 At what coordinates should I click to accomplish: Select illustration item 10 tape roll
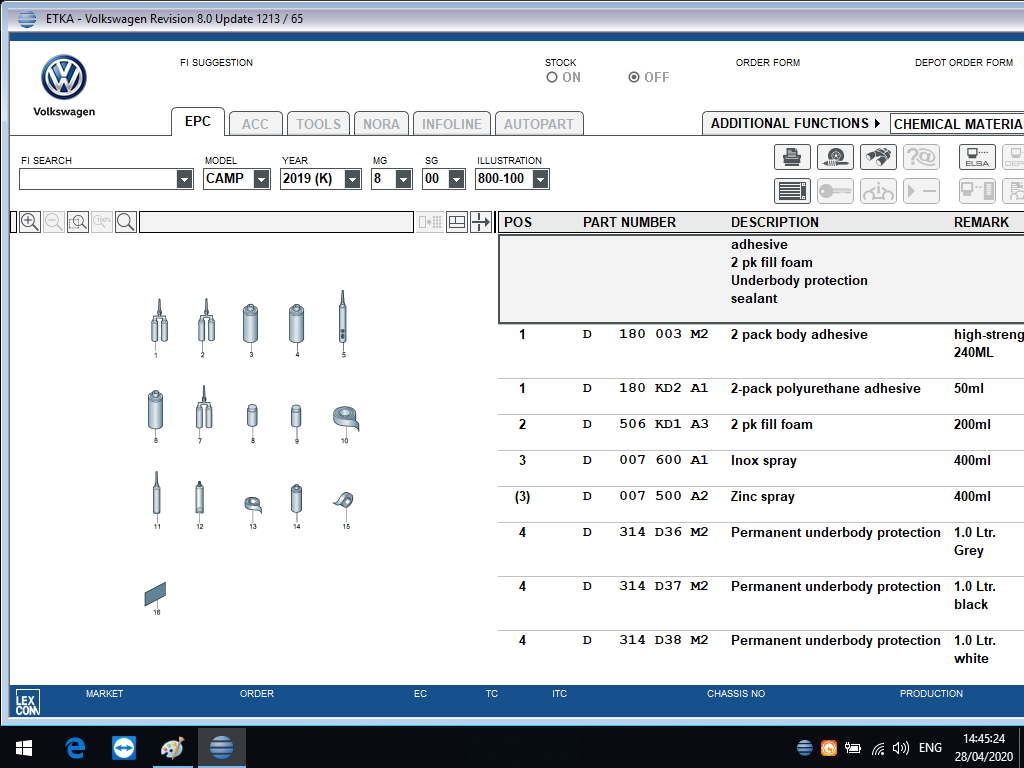coord(345,420)
